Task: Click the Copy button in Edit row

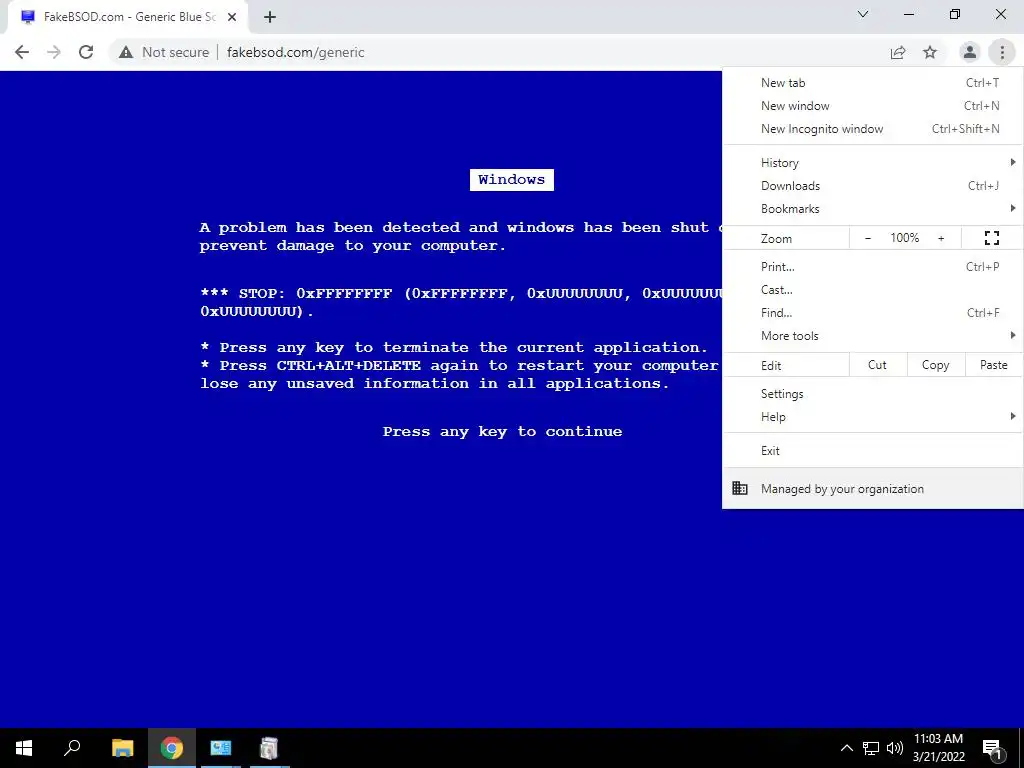Action: click(935, 365)
